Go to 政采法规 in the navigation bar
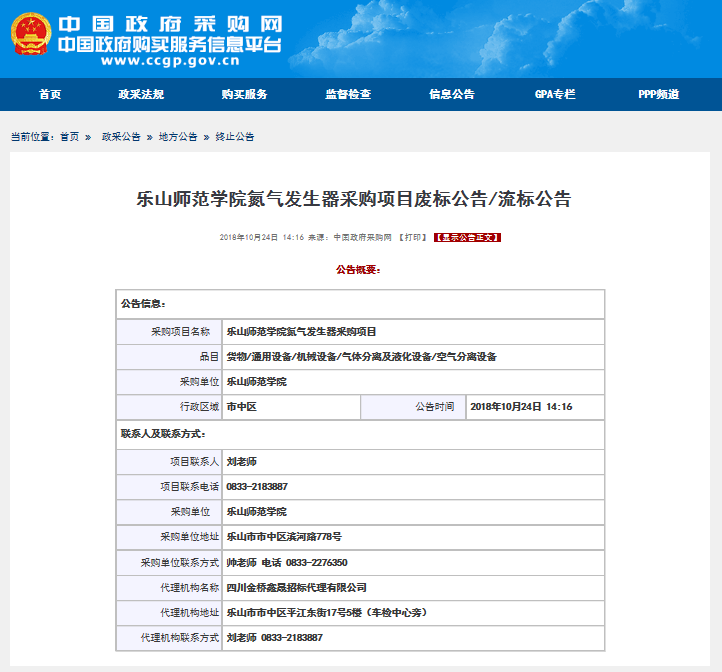The width and height of the screenshot is (722, 672). pyautogui.click(x=141, y=95)
